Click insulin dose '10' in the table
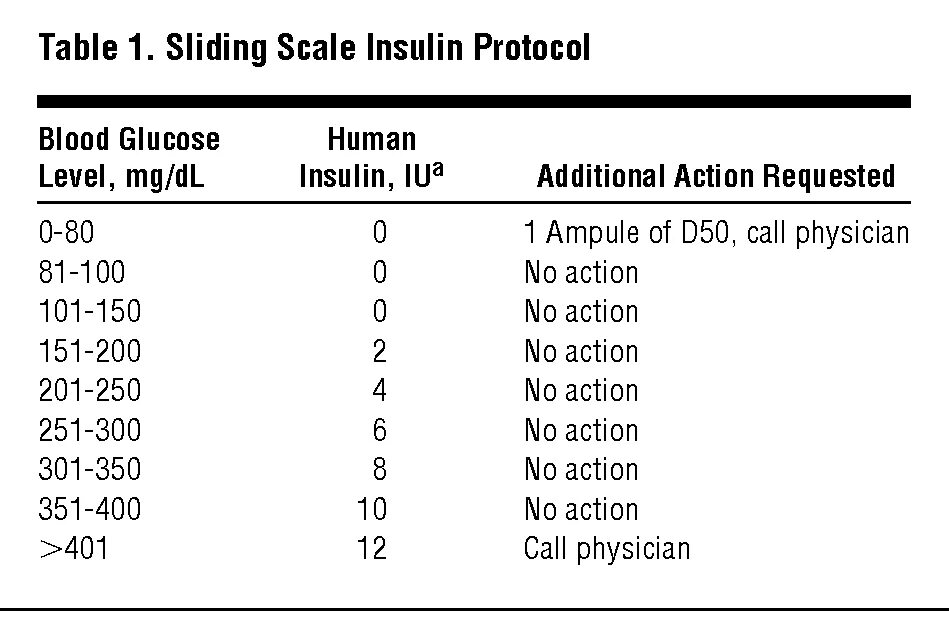The height and width of the screenshot is (630, 949). tap(372, 509)
